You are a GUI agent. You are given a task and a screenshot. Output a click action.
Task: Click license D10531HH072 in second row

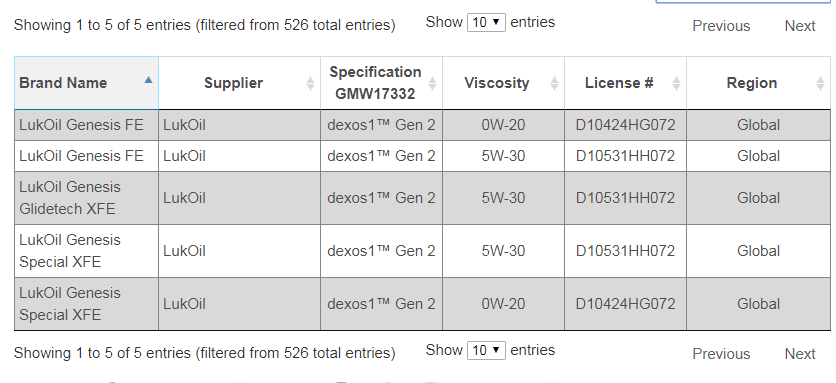tap(625, 156)
